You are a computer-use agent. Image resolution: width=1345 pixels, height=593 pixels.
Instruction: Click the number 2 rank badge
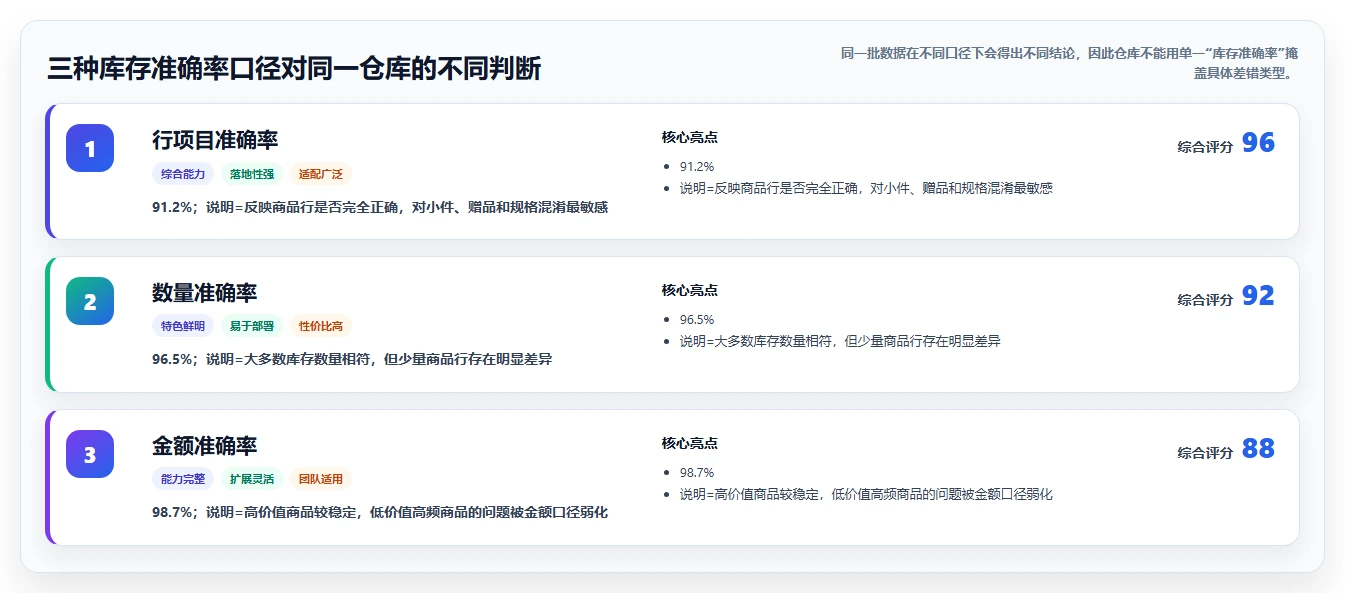(90, 301)
